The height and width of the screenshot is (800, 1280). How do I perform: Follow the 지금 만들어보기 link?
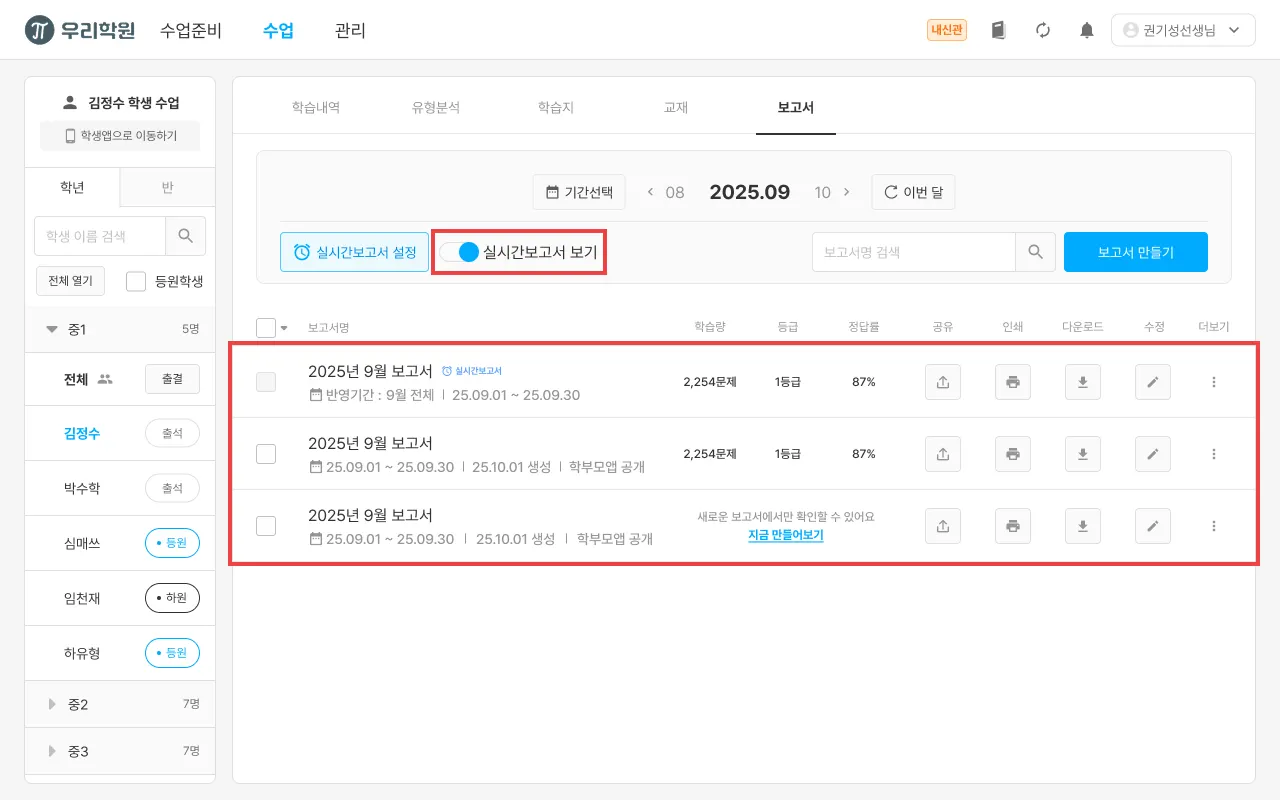786,535
